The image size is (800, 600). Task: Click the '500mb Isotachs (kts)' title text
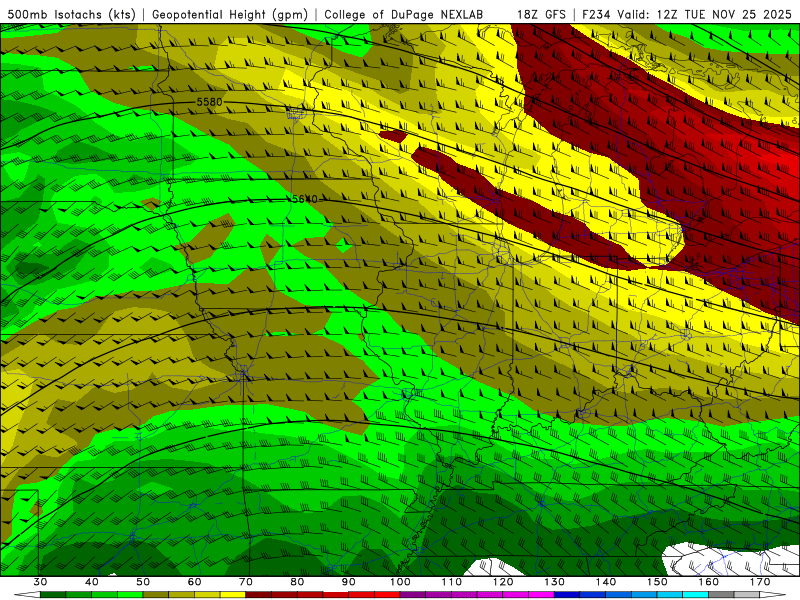click(x=71, y=14)
